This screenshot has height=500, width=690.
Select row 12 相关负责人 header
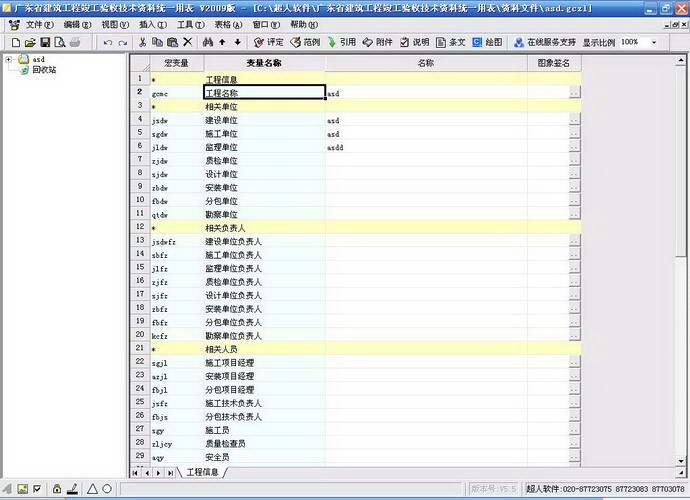tap(140, 227)
